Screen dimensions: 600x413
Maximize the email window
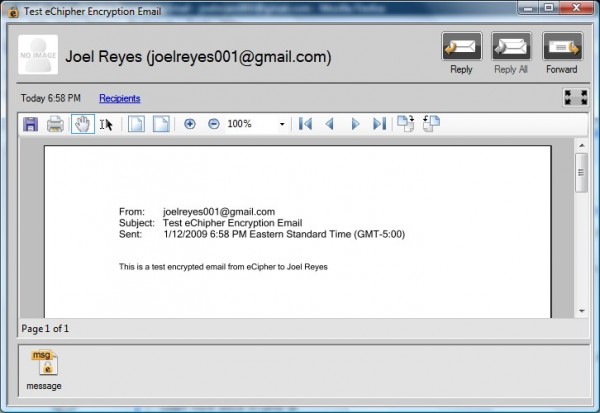coord(549,8)
